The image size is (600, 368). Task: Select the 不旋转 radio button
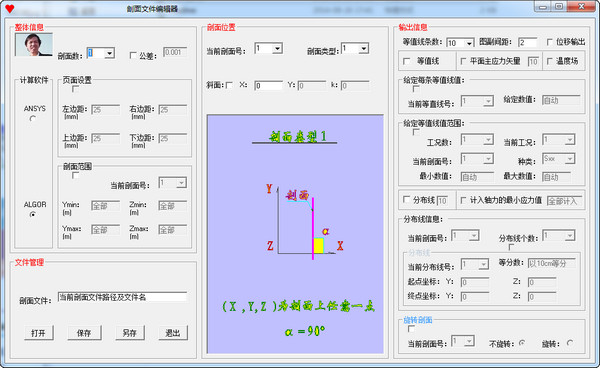tap(522, 343)
